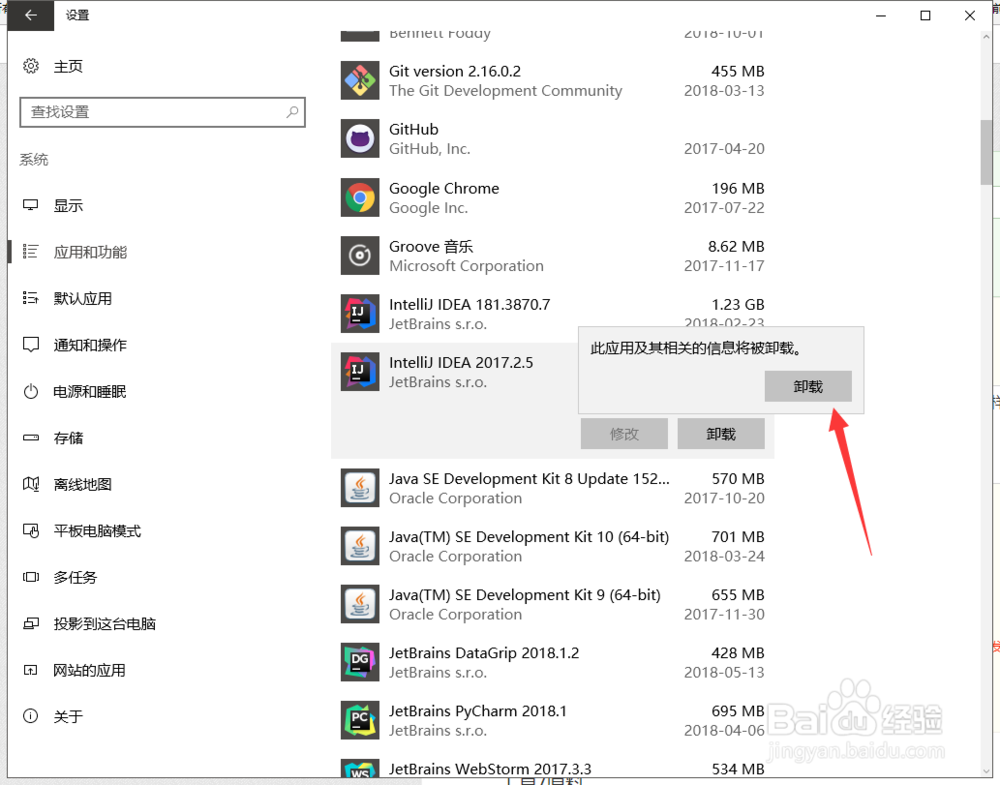
Task: Click the GitHub app icon
Action: [360, 138]
